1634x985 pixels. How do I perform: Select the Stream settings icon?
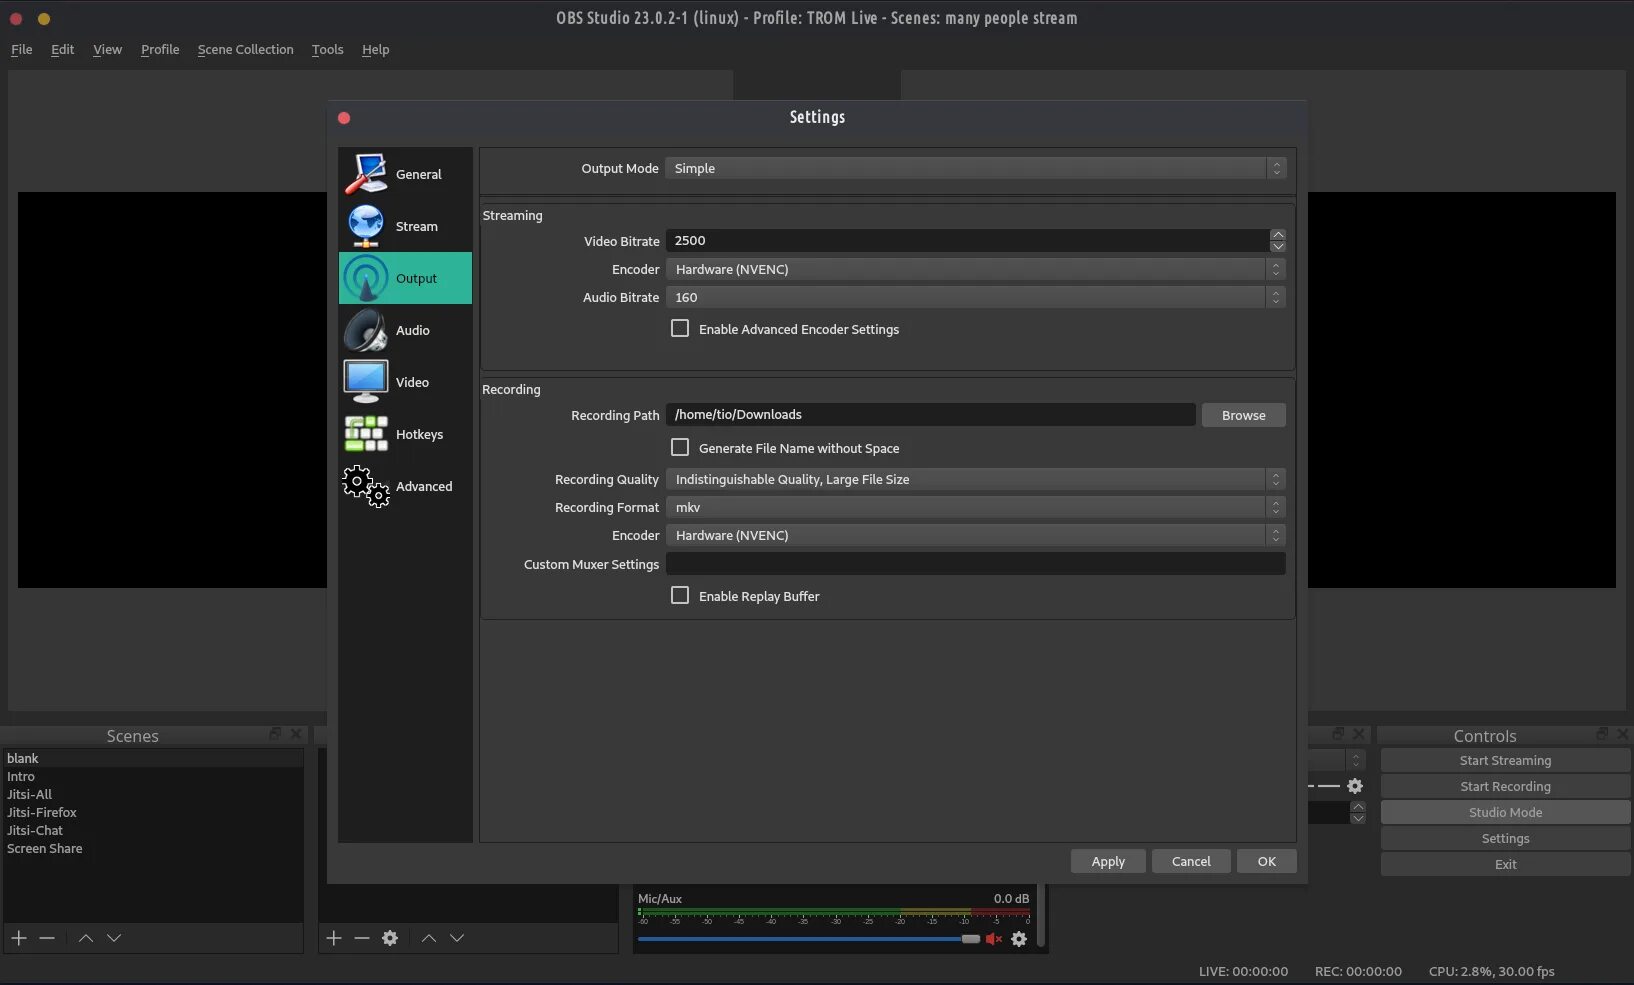click(x=404, y=226)
